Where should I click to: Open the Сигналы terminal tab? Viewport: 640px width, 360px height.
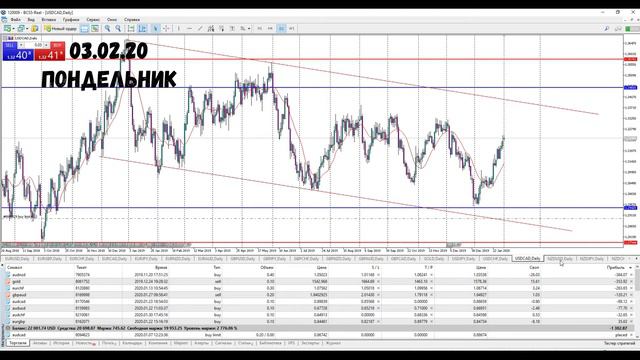pyautogui.click(x=223, y=343)
